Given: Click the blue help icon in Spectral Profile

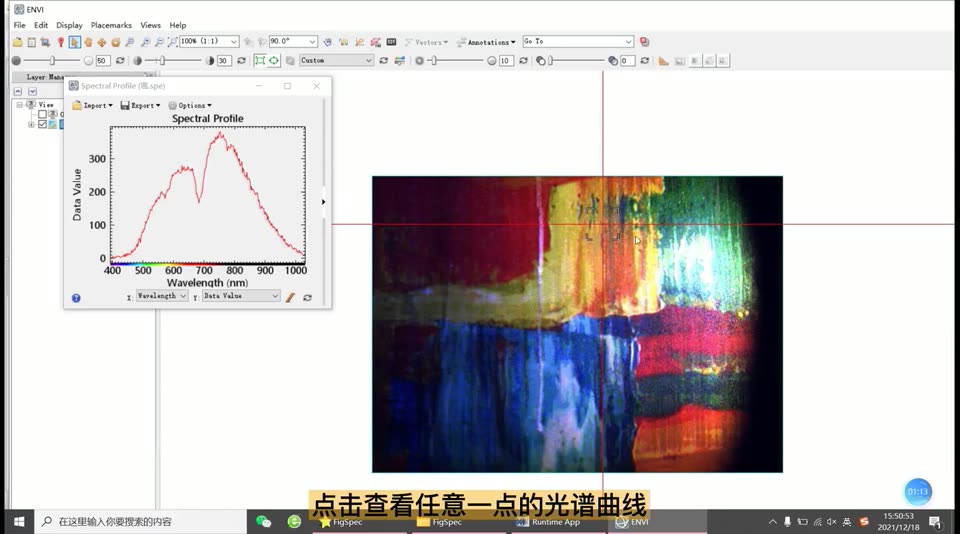Looking at the screenshot, I should [x=76, y=298].
